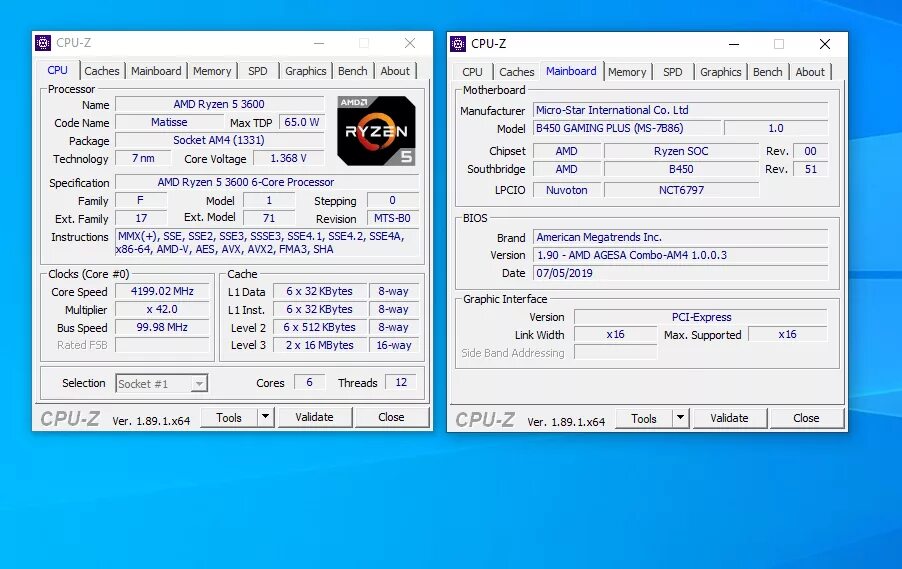This screenshot has width=902, height=569.
Task: Select the active CPU tab in left window
Action: (58, 70)
